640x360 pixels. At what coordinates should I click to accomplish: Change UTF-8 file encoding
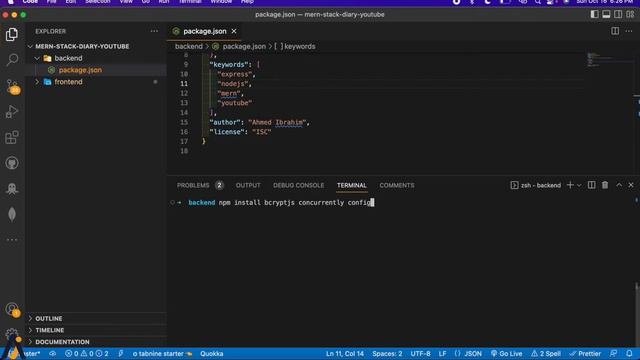point(420,353)
